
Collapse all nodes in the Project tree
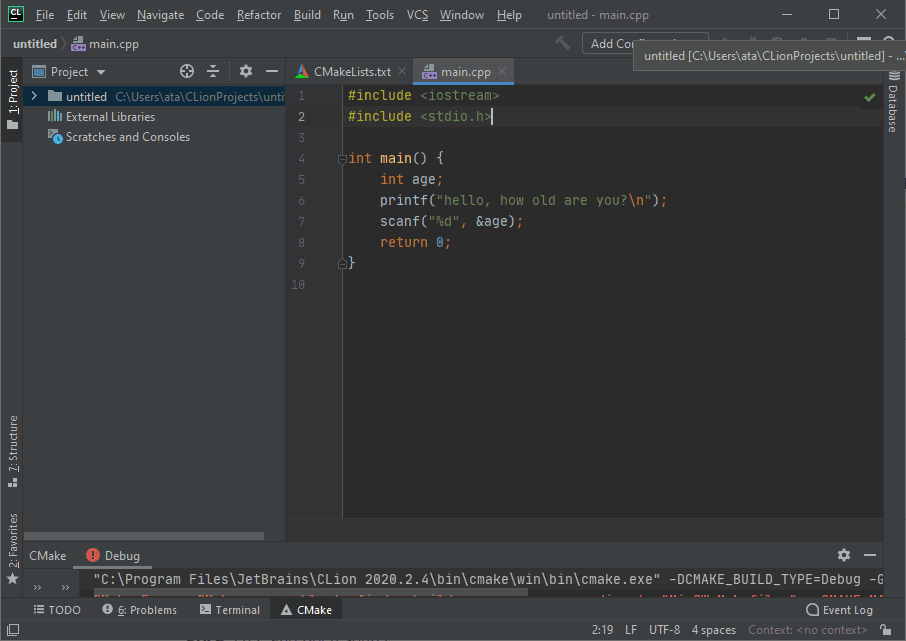(215, 71)
